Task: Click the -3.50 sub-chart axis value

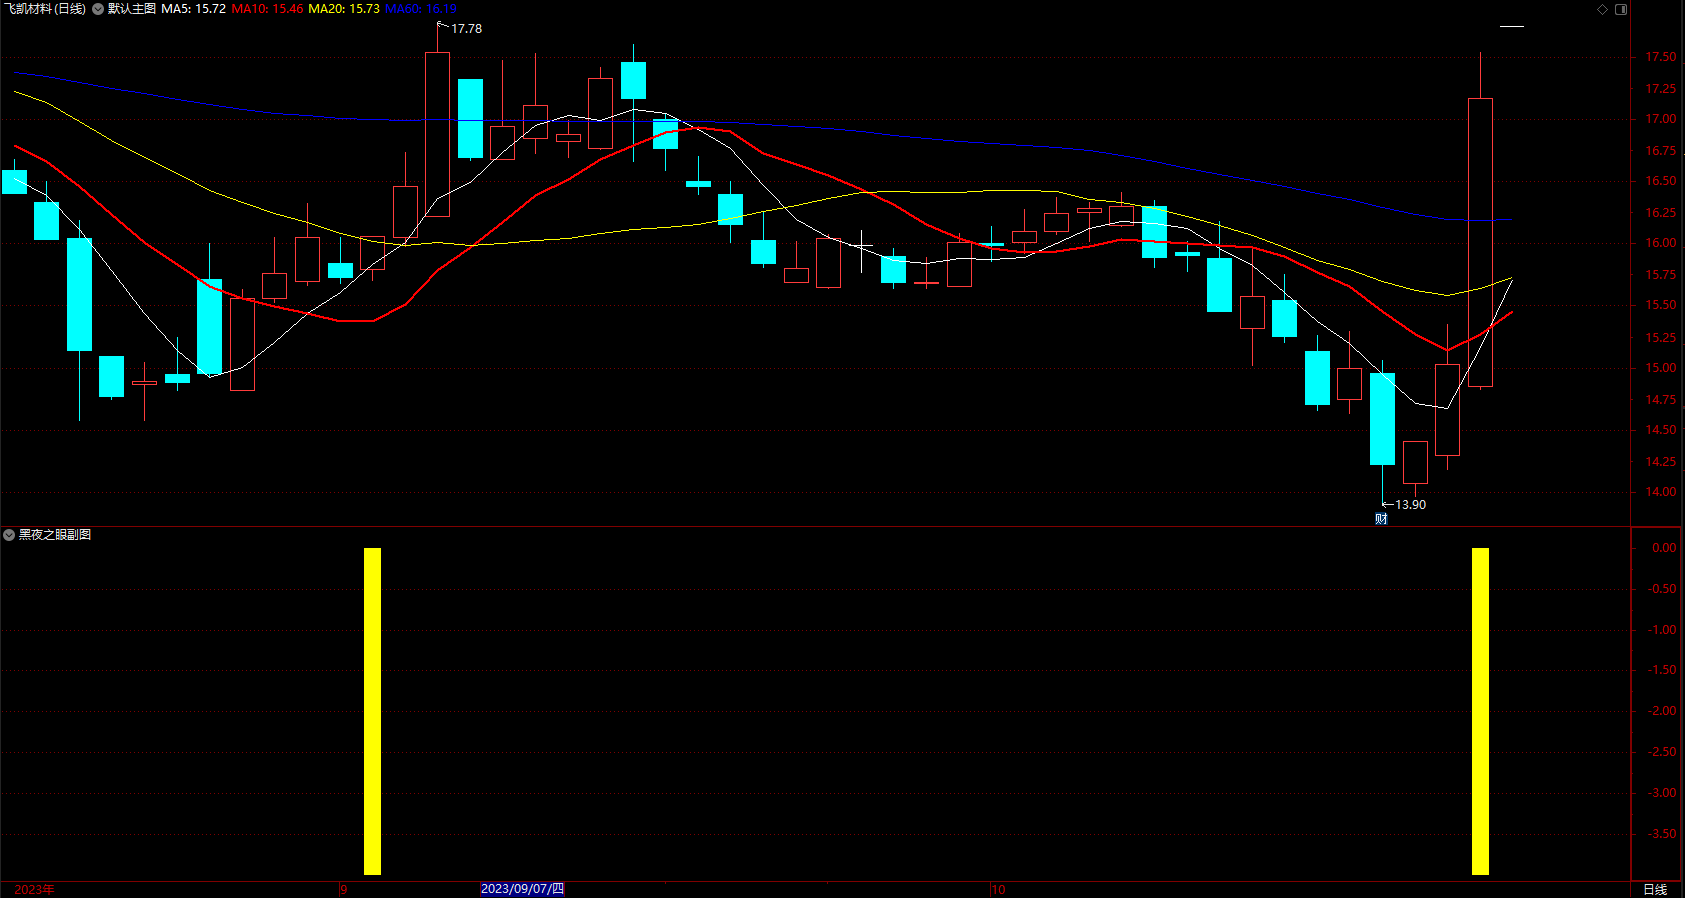Action: coord(1662,834)
